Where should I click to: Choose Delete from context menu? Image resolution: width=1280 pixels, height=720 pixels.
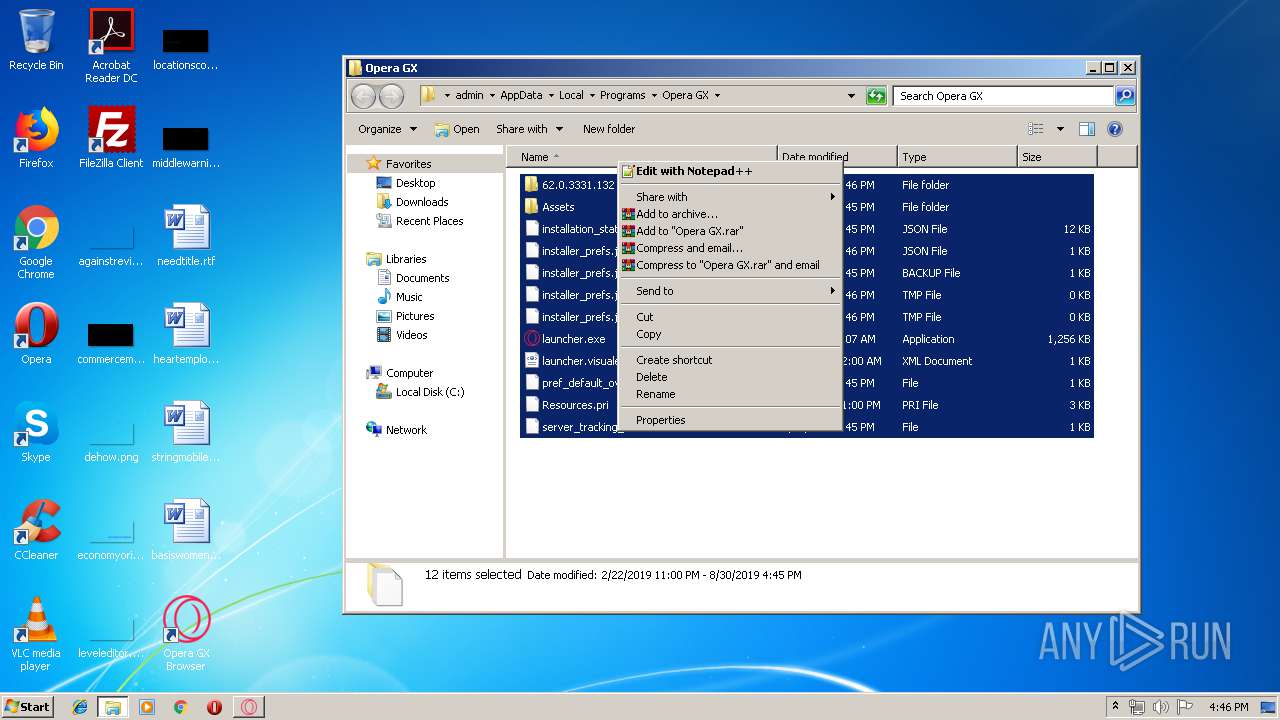728,377
